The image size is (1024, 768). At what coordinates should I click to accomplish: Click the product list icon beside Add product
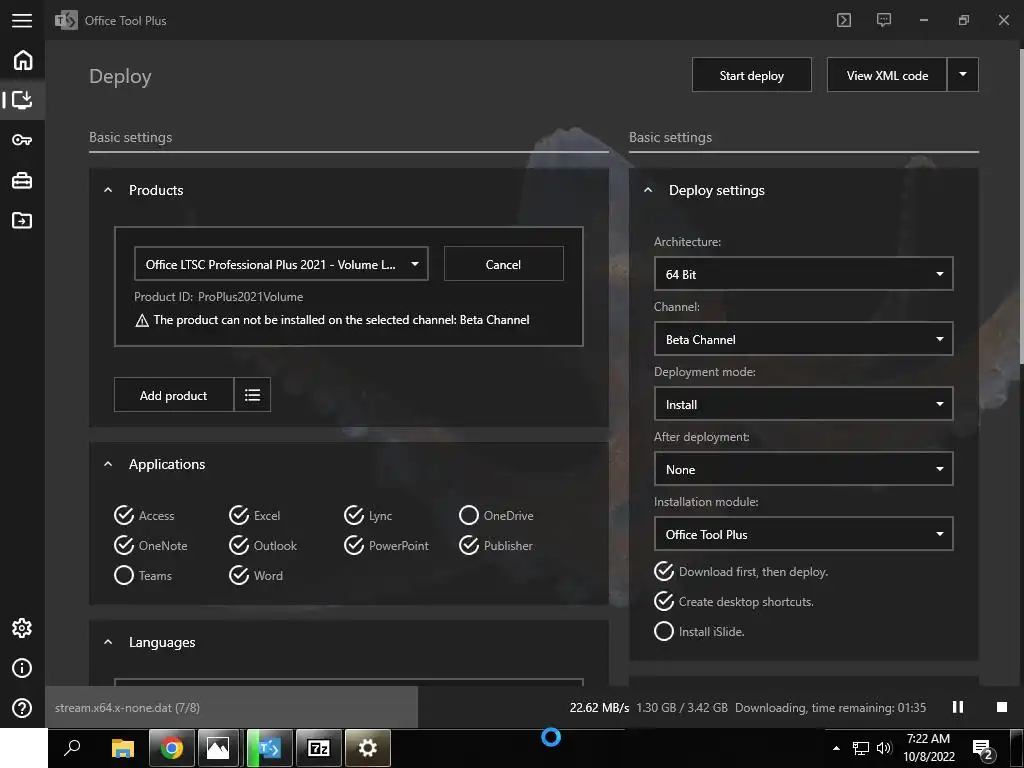[252, 395]
